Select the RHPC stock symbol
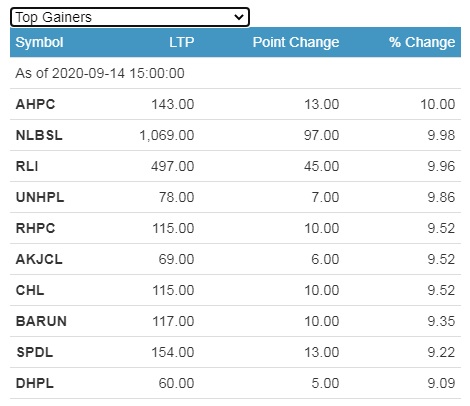This screenshot has height=406, width=470. click(35, 228)
